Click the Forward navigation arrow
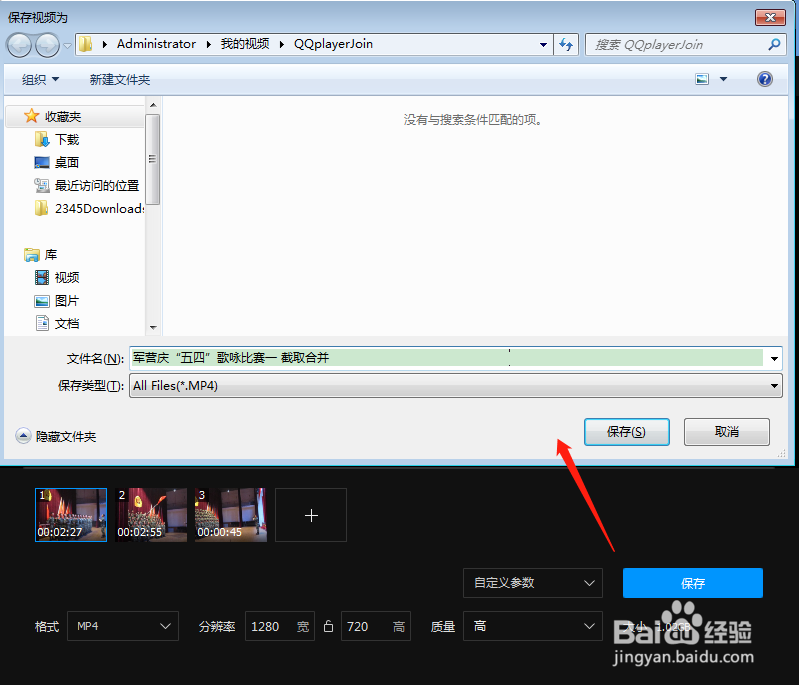Viewport: 799px width, 685px height. coord(48,45)
